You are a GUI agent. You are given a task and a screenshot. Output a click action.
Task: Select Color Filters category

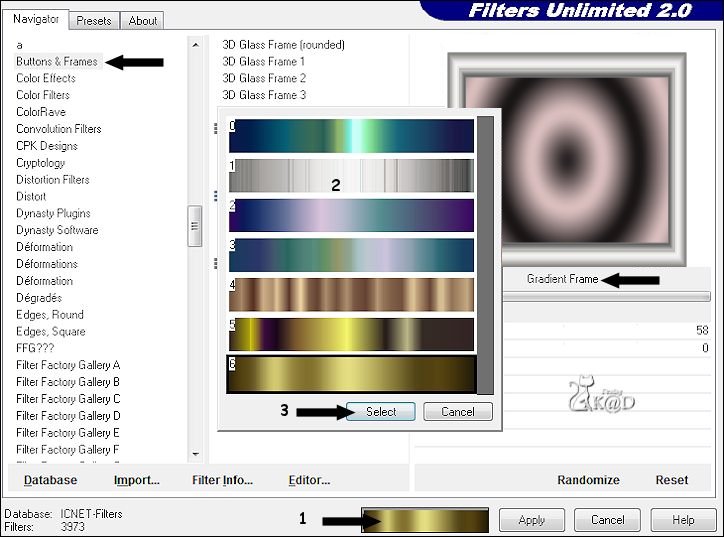point(43,95)
